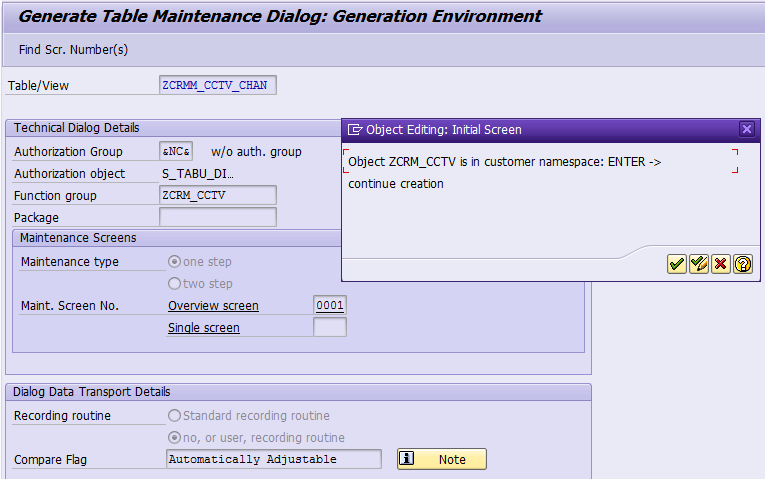Click the Dialog Data Transport Details header
765x479 pixels.
[x=92, y=392]
